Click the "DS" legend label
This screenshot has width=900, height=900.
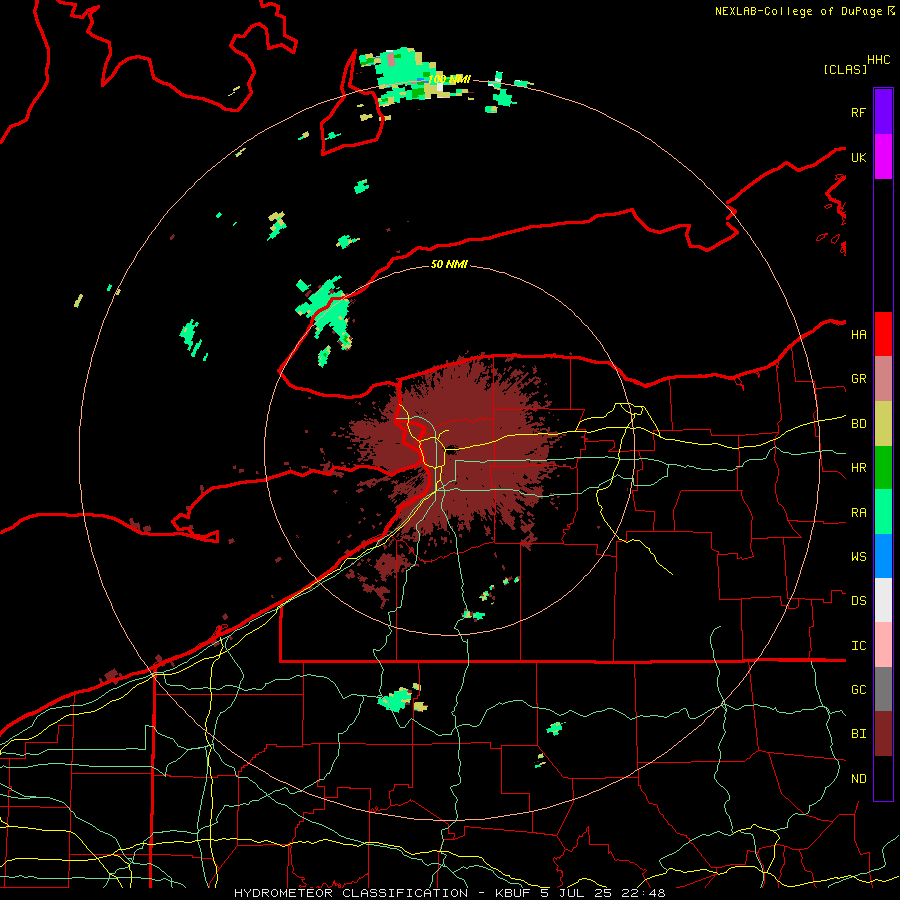[x=858, y=601]
